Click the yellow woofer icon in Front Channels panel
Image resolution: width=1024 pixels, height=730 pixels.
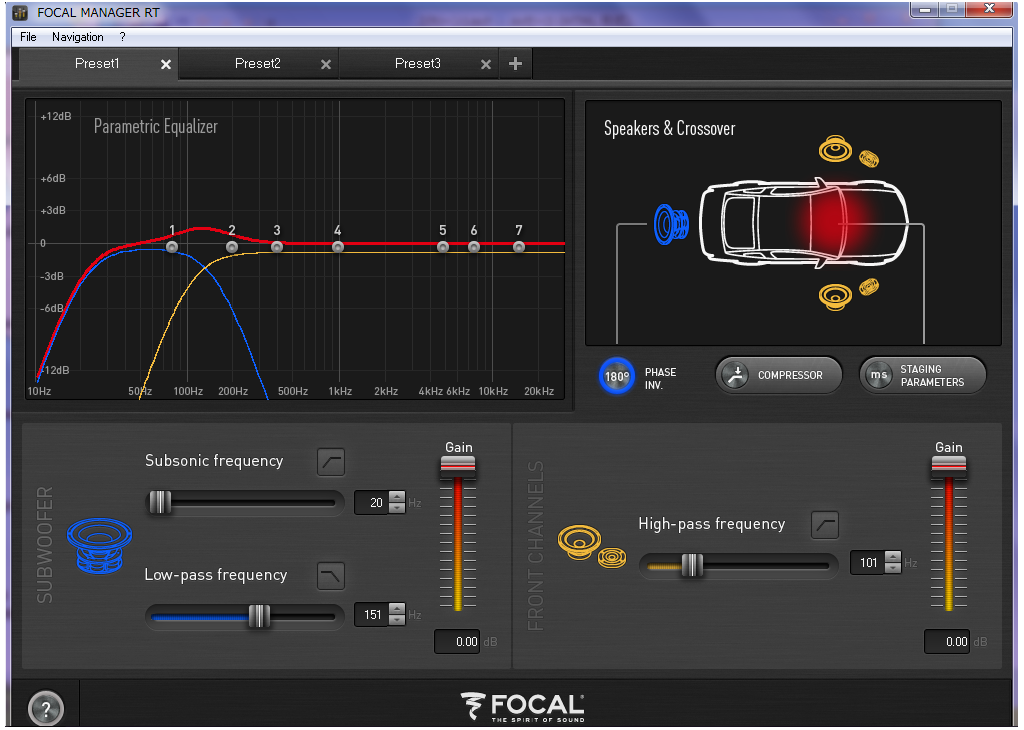579,541
